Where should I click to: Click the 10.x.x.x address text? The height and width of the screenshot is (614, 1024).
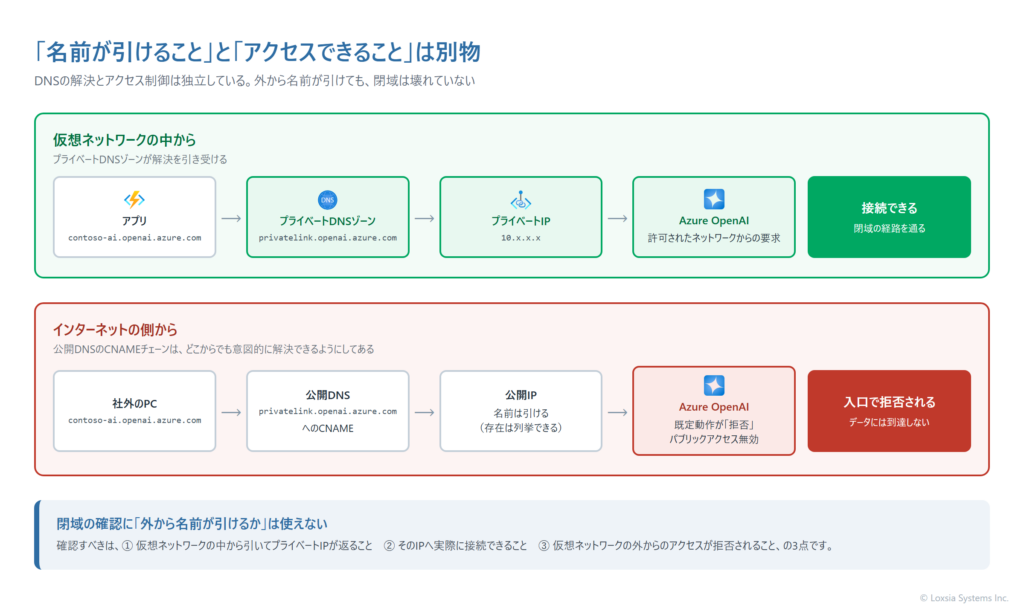tap(520, 238)
